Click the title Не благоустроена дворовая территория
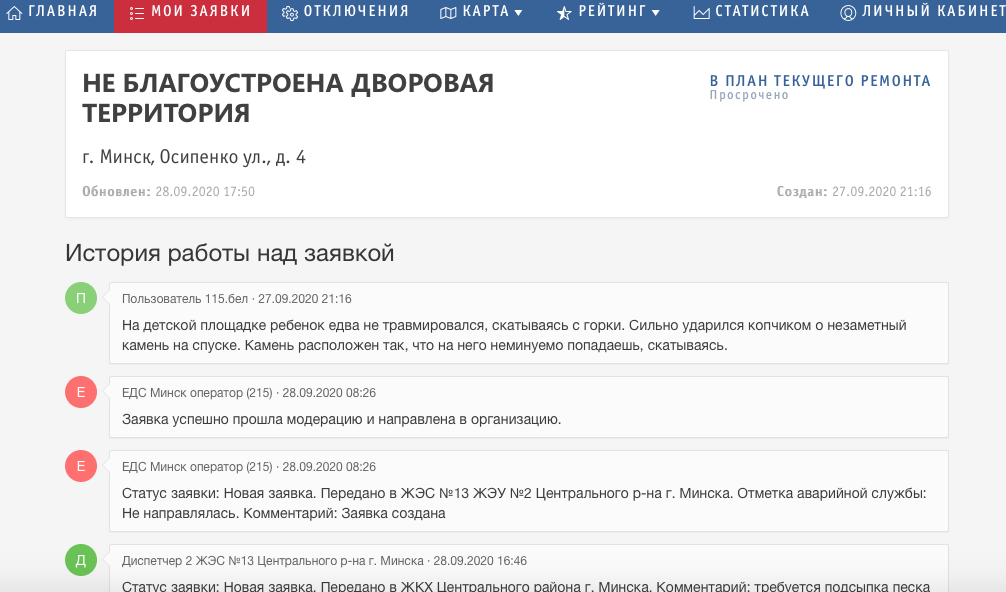Image resolution: width=1006 pixels, height=592 pixels. (288, 98)
